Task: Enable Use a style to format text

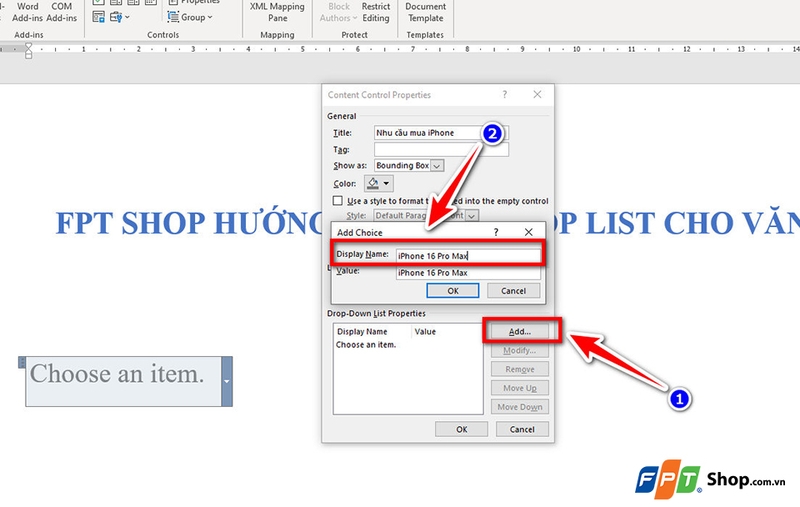Action: click(x=337, y=200)
